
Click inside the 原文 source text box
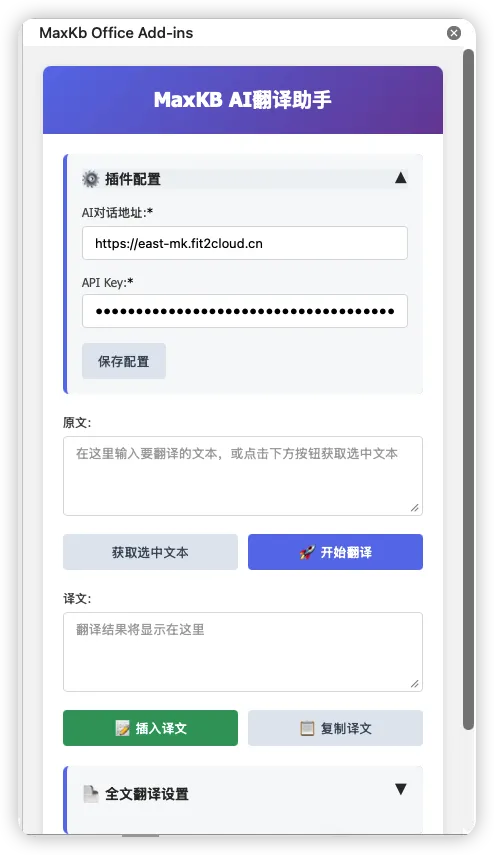(243, 475)
